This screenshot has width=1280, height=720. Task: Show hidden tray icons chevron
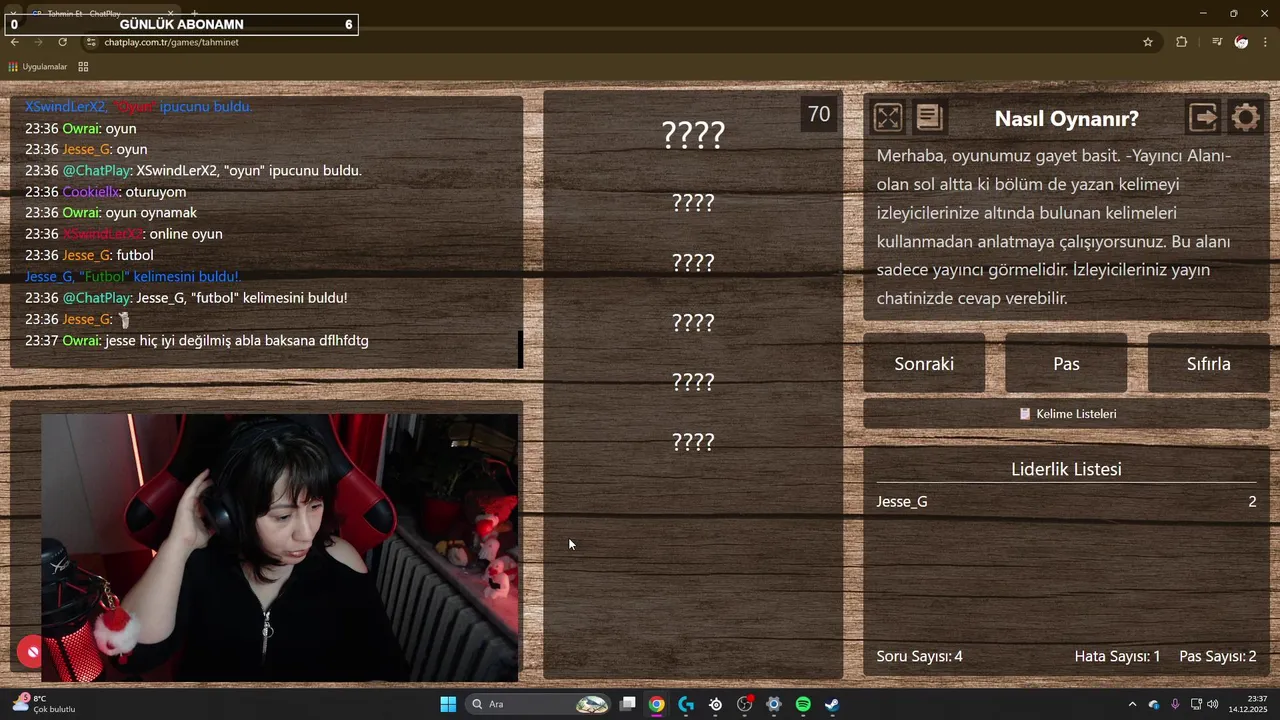1132,704
